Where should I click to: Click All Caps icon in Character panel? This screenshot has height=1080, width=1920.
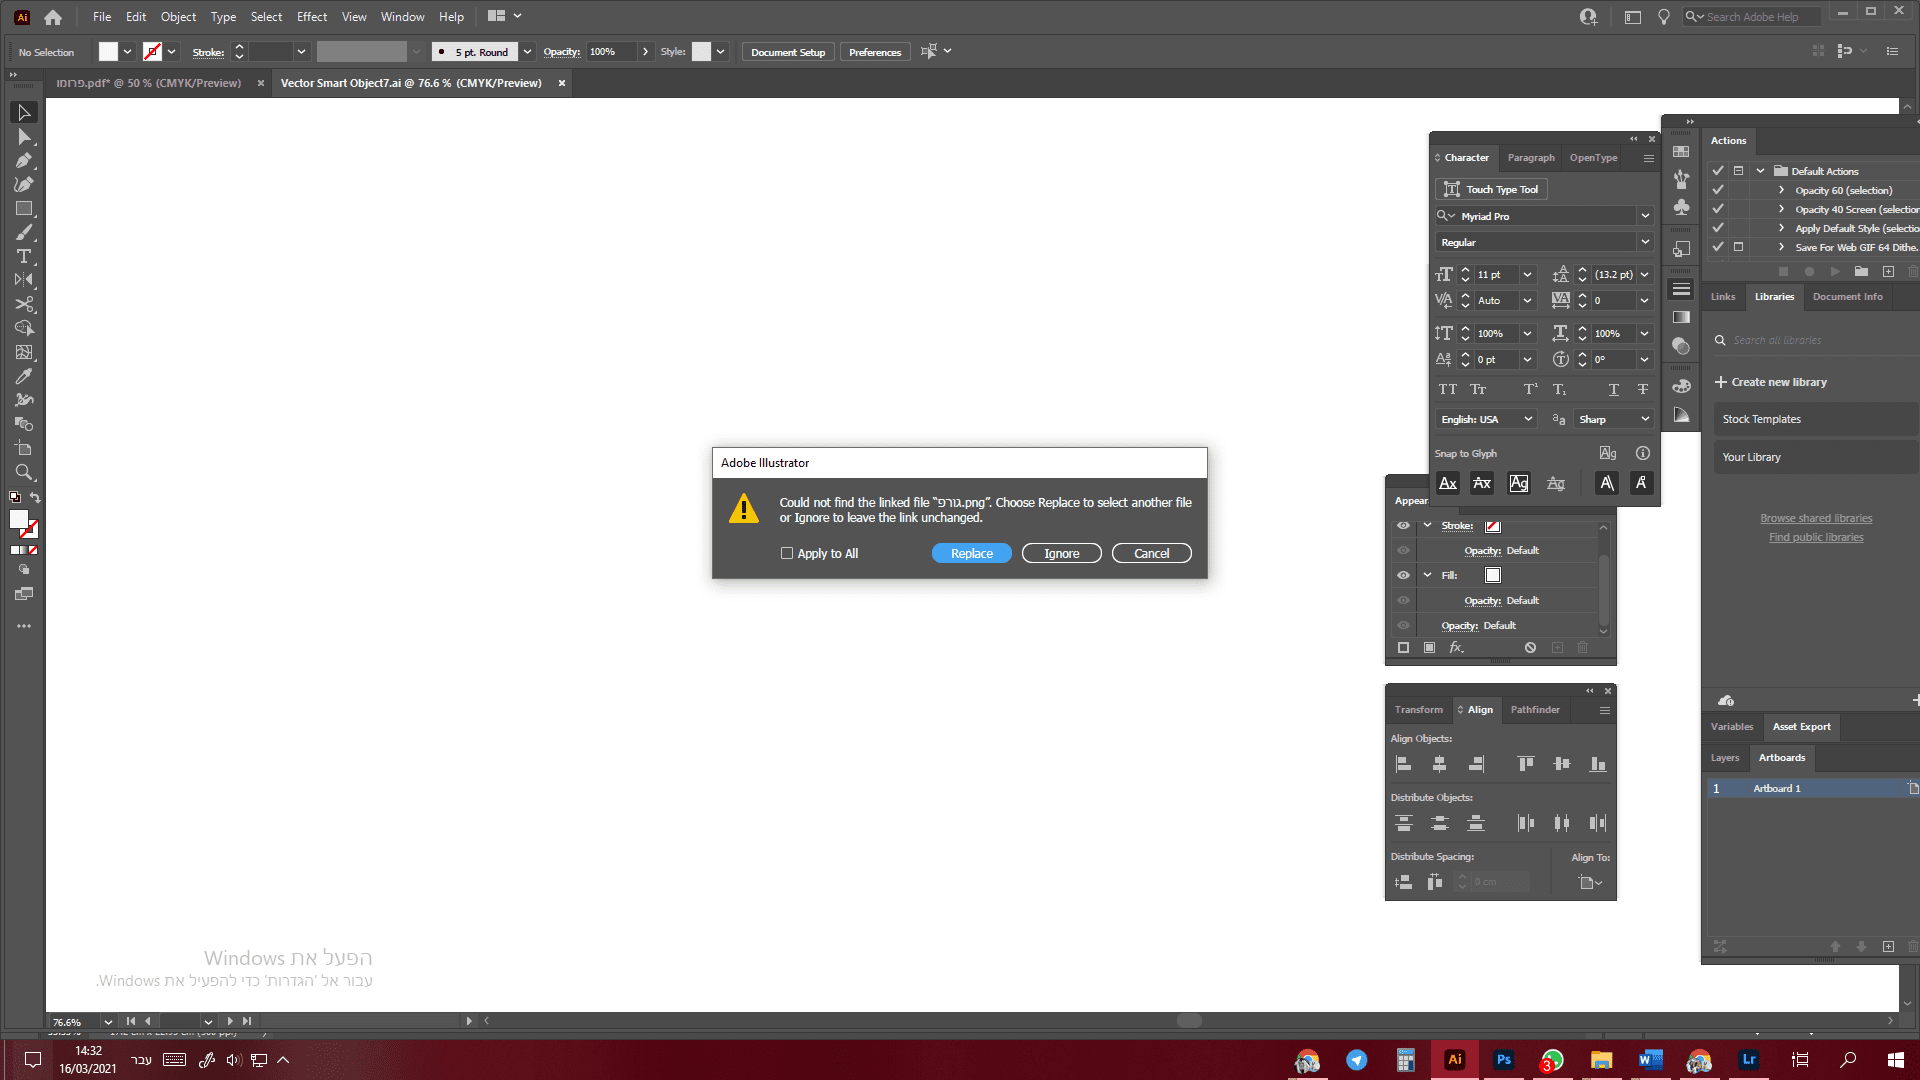click(1447, 390)
